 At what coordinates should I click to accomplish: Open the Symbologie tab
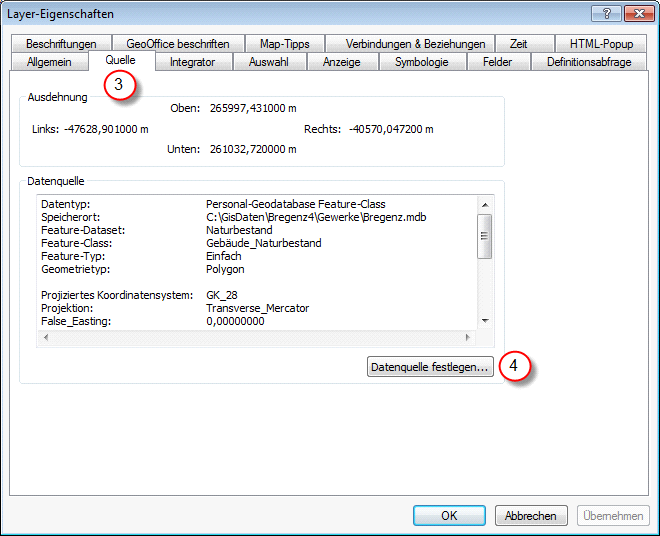click(421, 62)
